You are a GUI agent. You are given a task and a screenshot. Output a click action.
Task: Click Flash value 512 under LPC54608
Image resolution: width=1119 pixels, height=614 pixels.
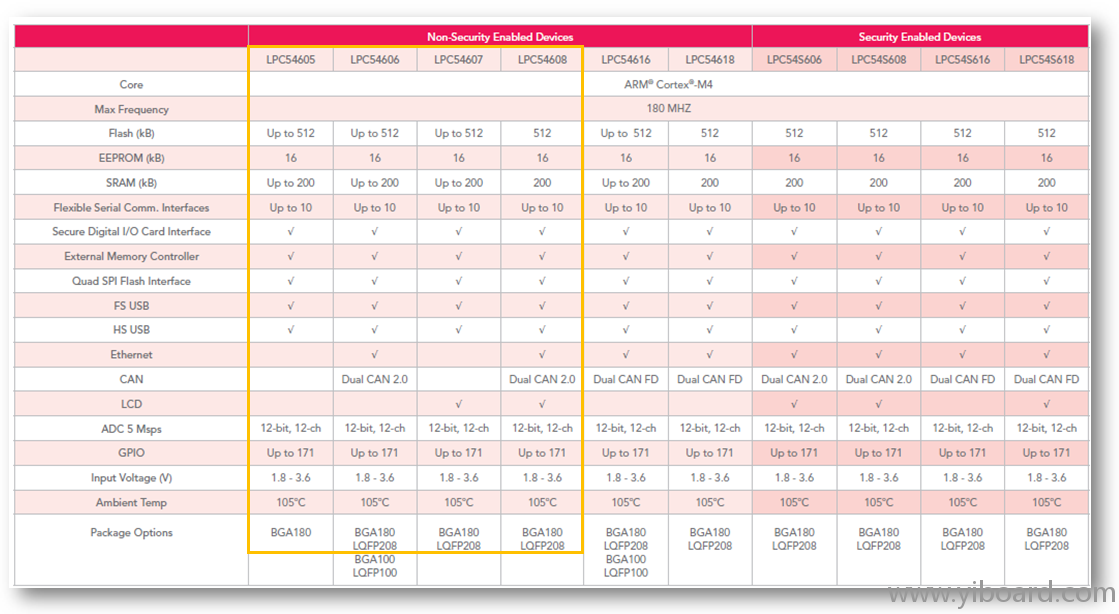coord(542,134)
